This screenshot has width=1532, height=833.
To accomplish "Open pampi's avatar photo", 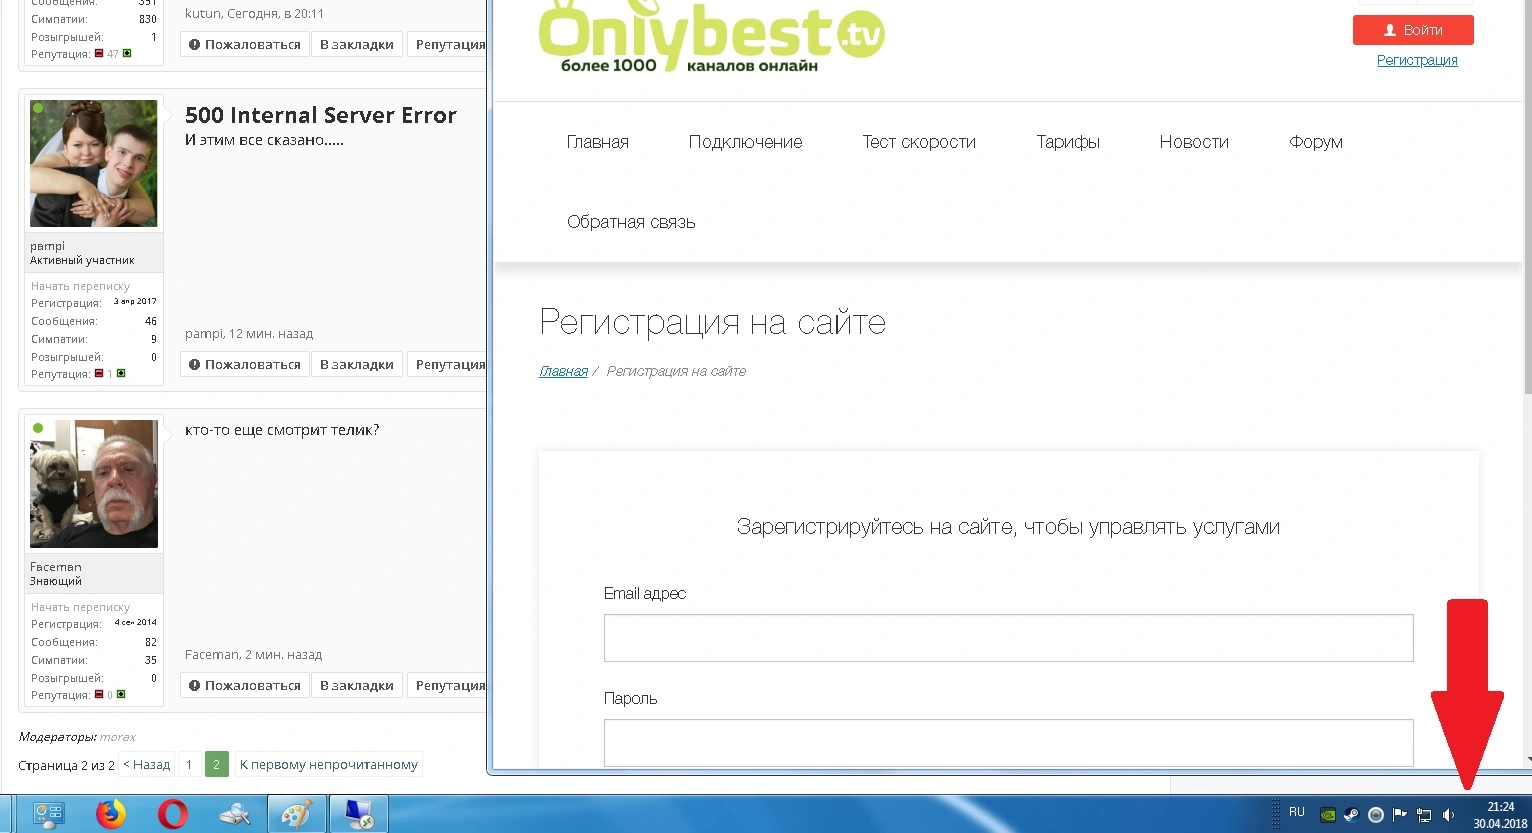I will [94, 163].
